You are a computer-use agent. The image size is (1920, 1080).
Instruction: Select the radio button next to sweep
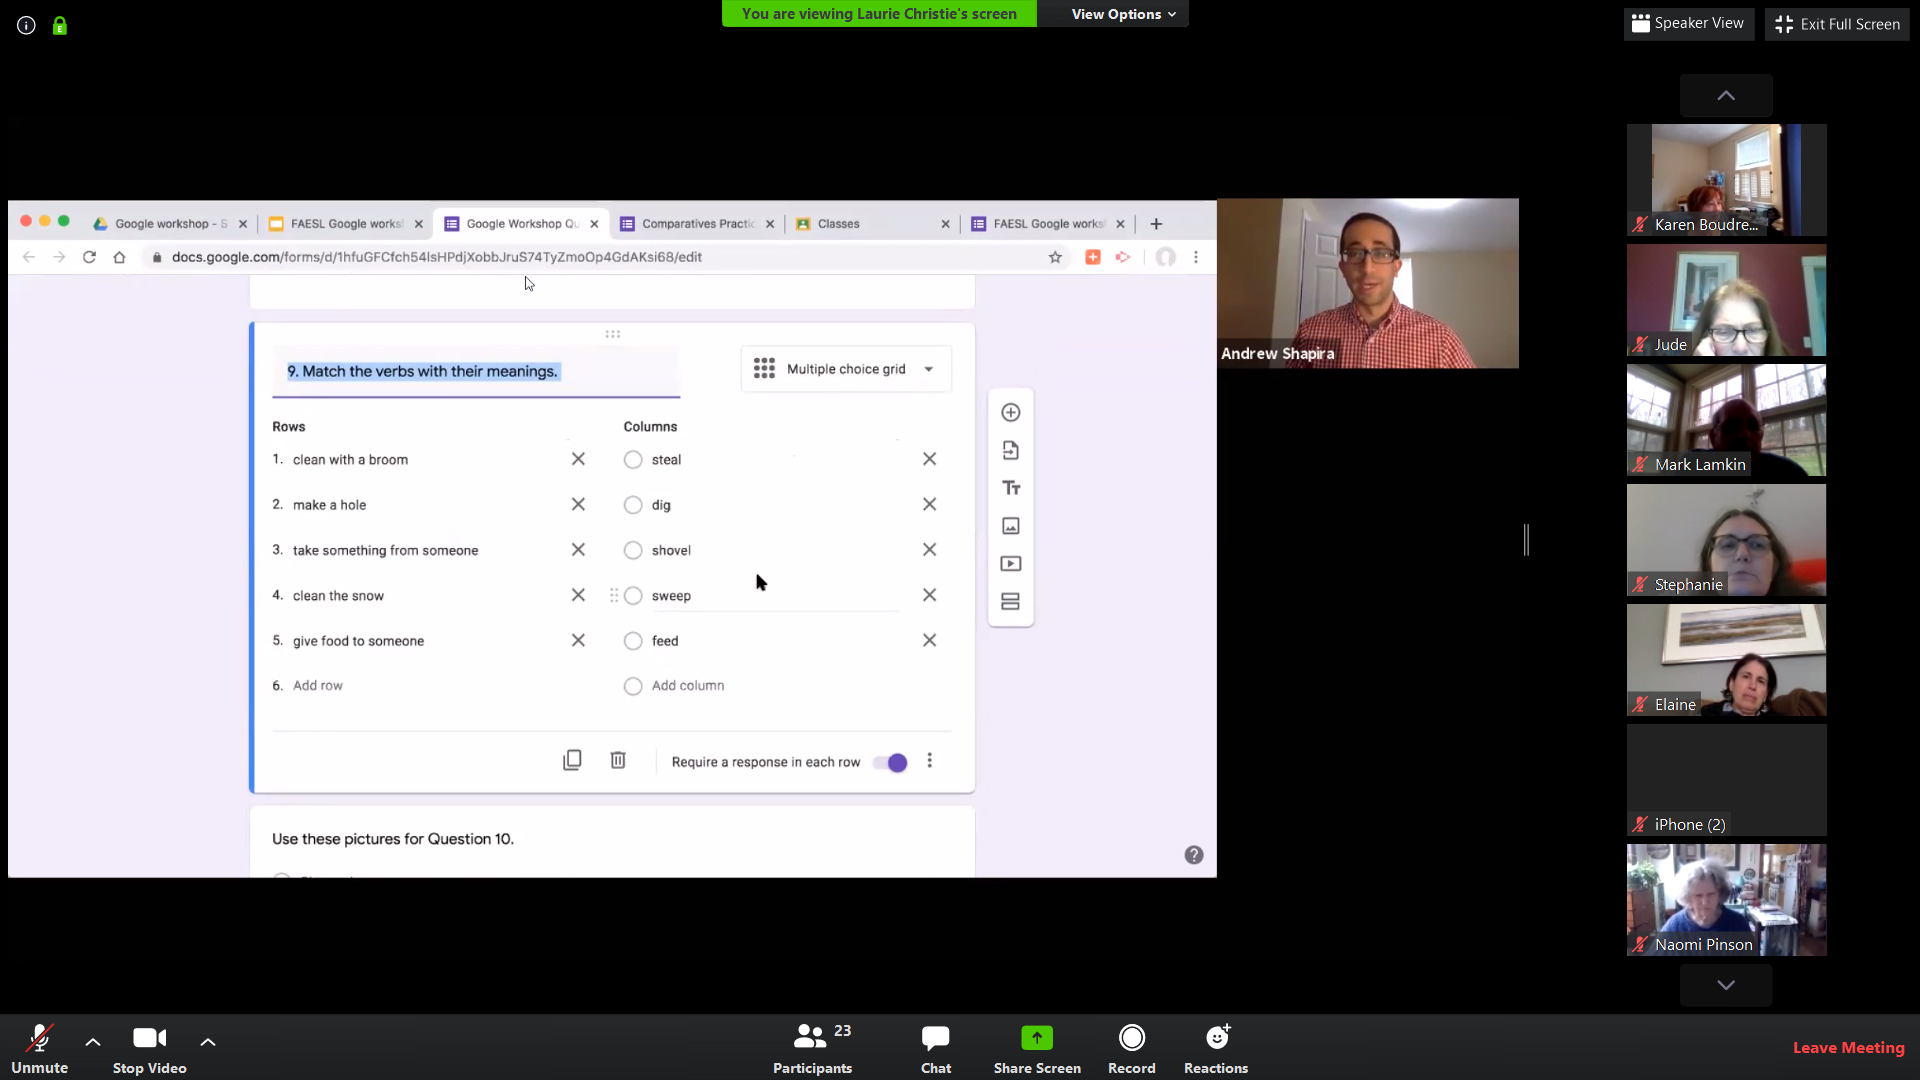pyautogui.click(x=633, y=596)
